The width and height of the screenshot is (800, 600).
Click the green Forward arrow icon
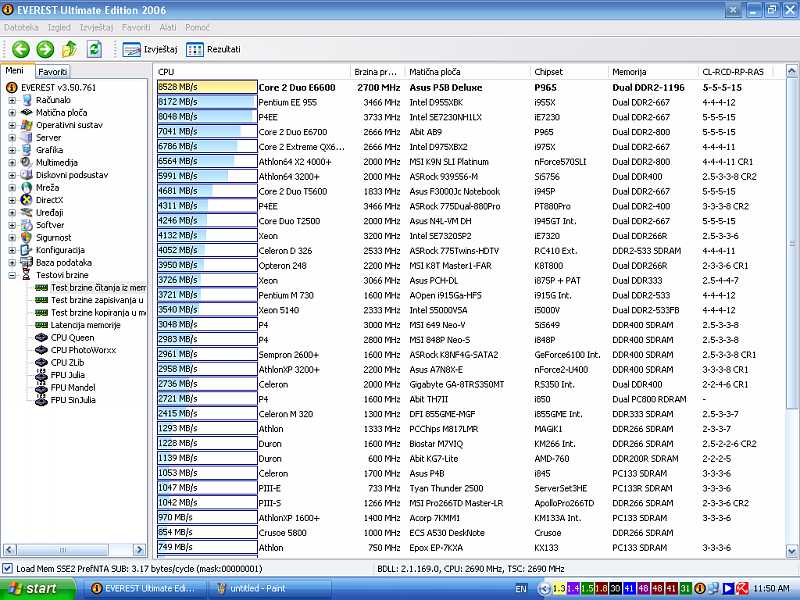(x=45, y=49)
